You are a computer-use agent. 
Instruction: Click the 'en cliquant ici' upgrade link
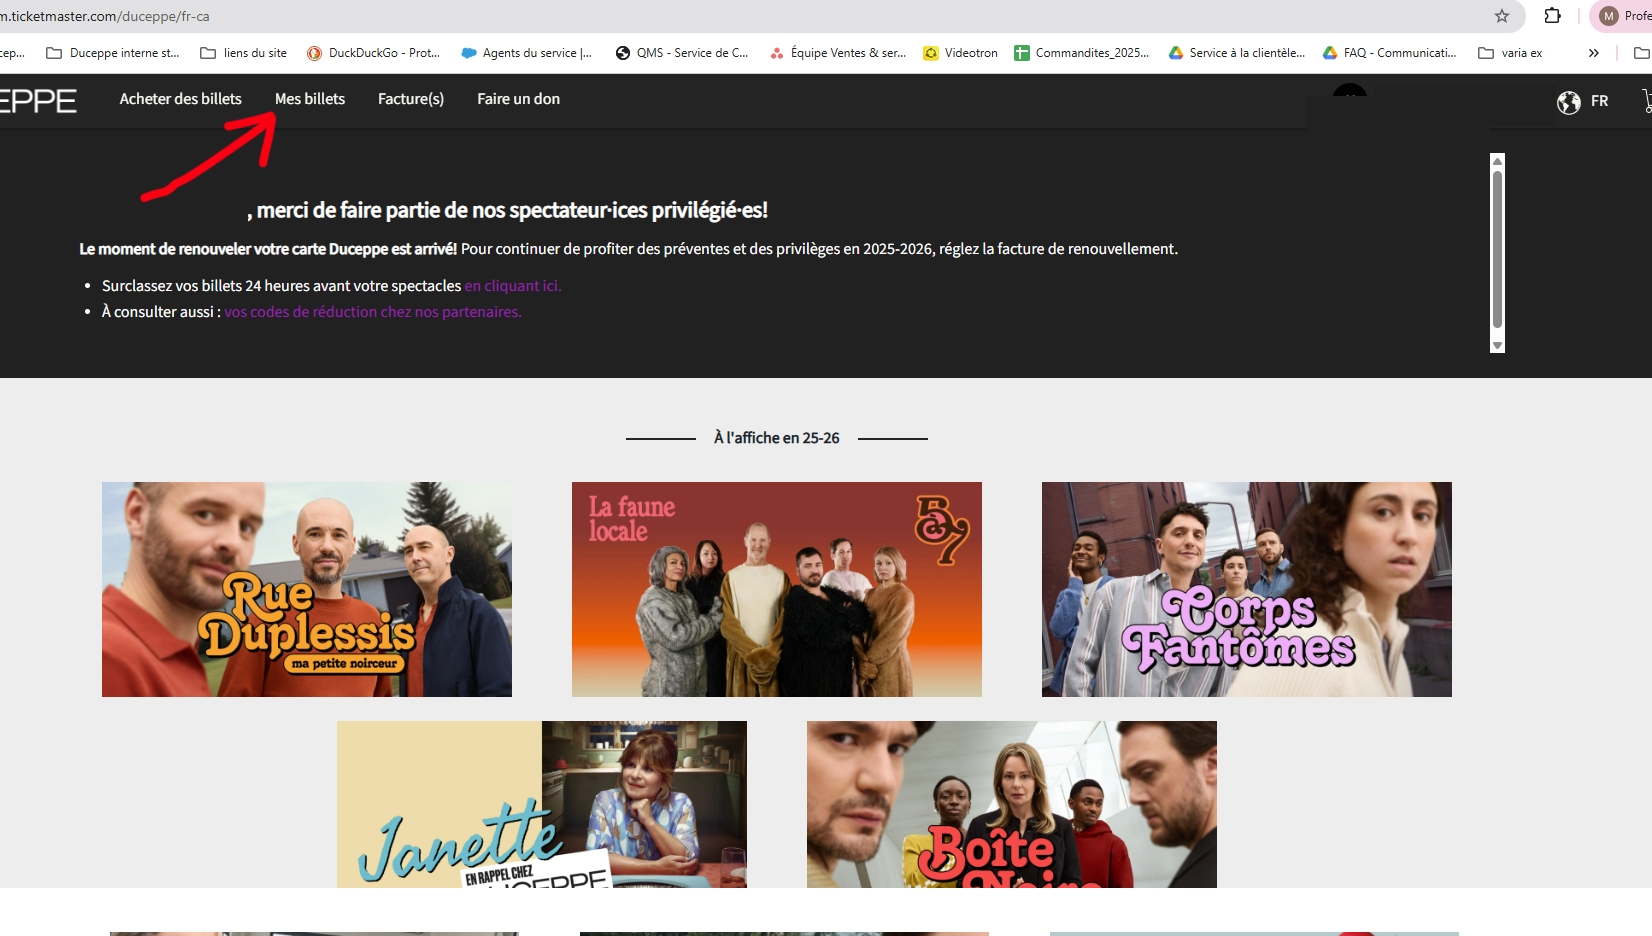click(x=512, y=286)
